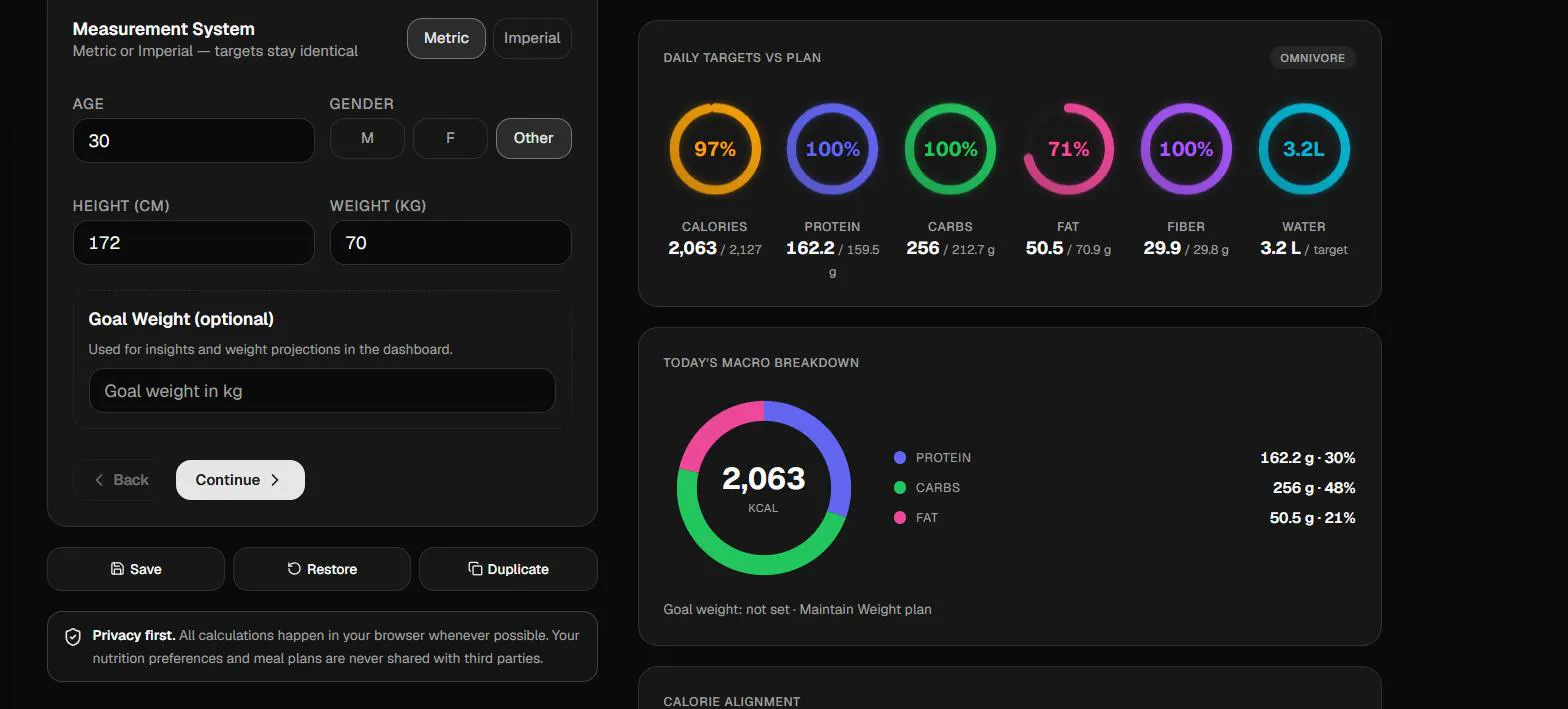Click the Water 3.2L progress ring
The image size is (1568, 709).
point(1304,149)
